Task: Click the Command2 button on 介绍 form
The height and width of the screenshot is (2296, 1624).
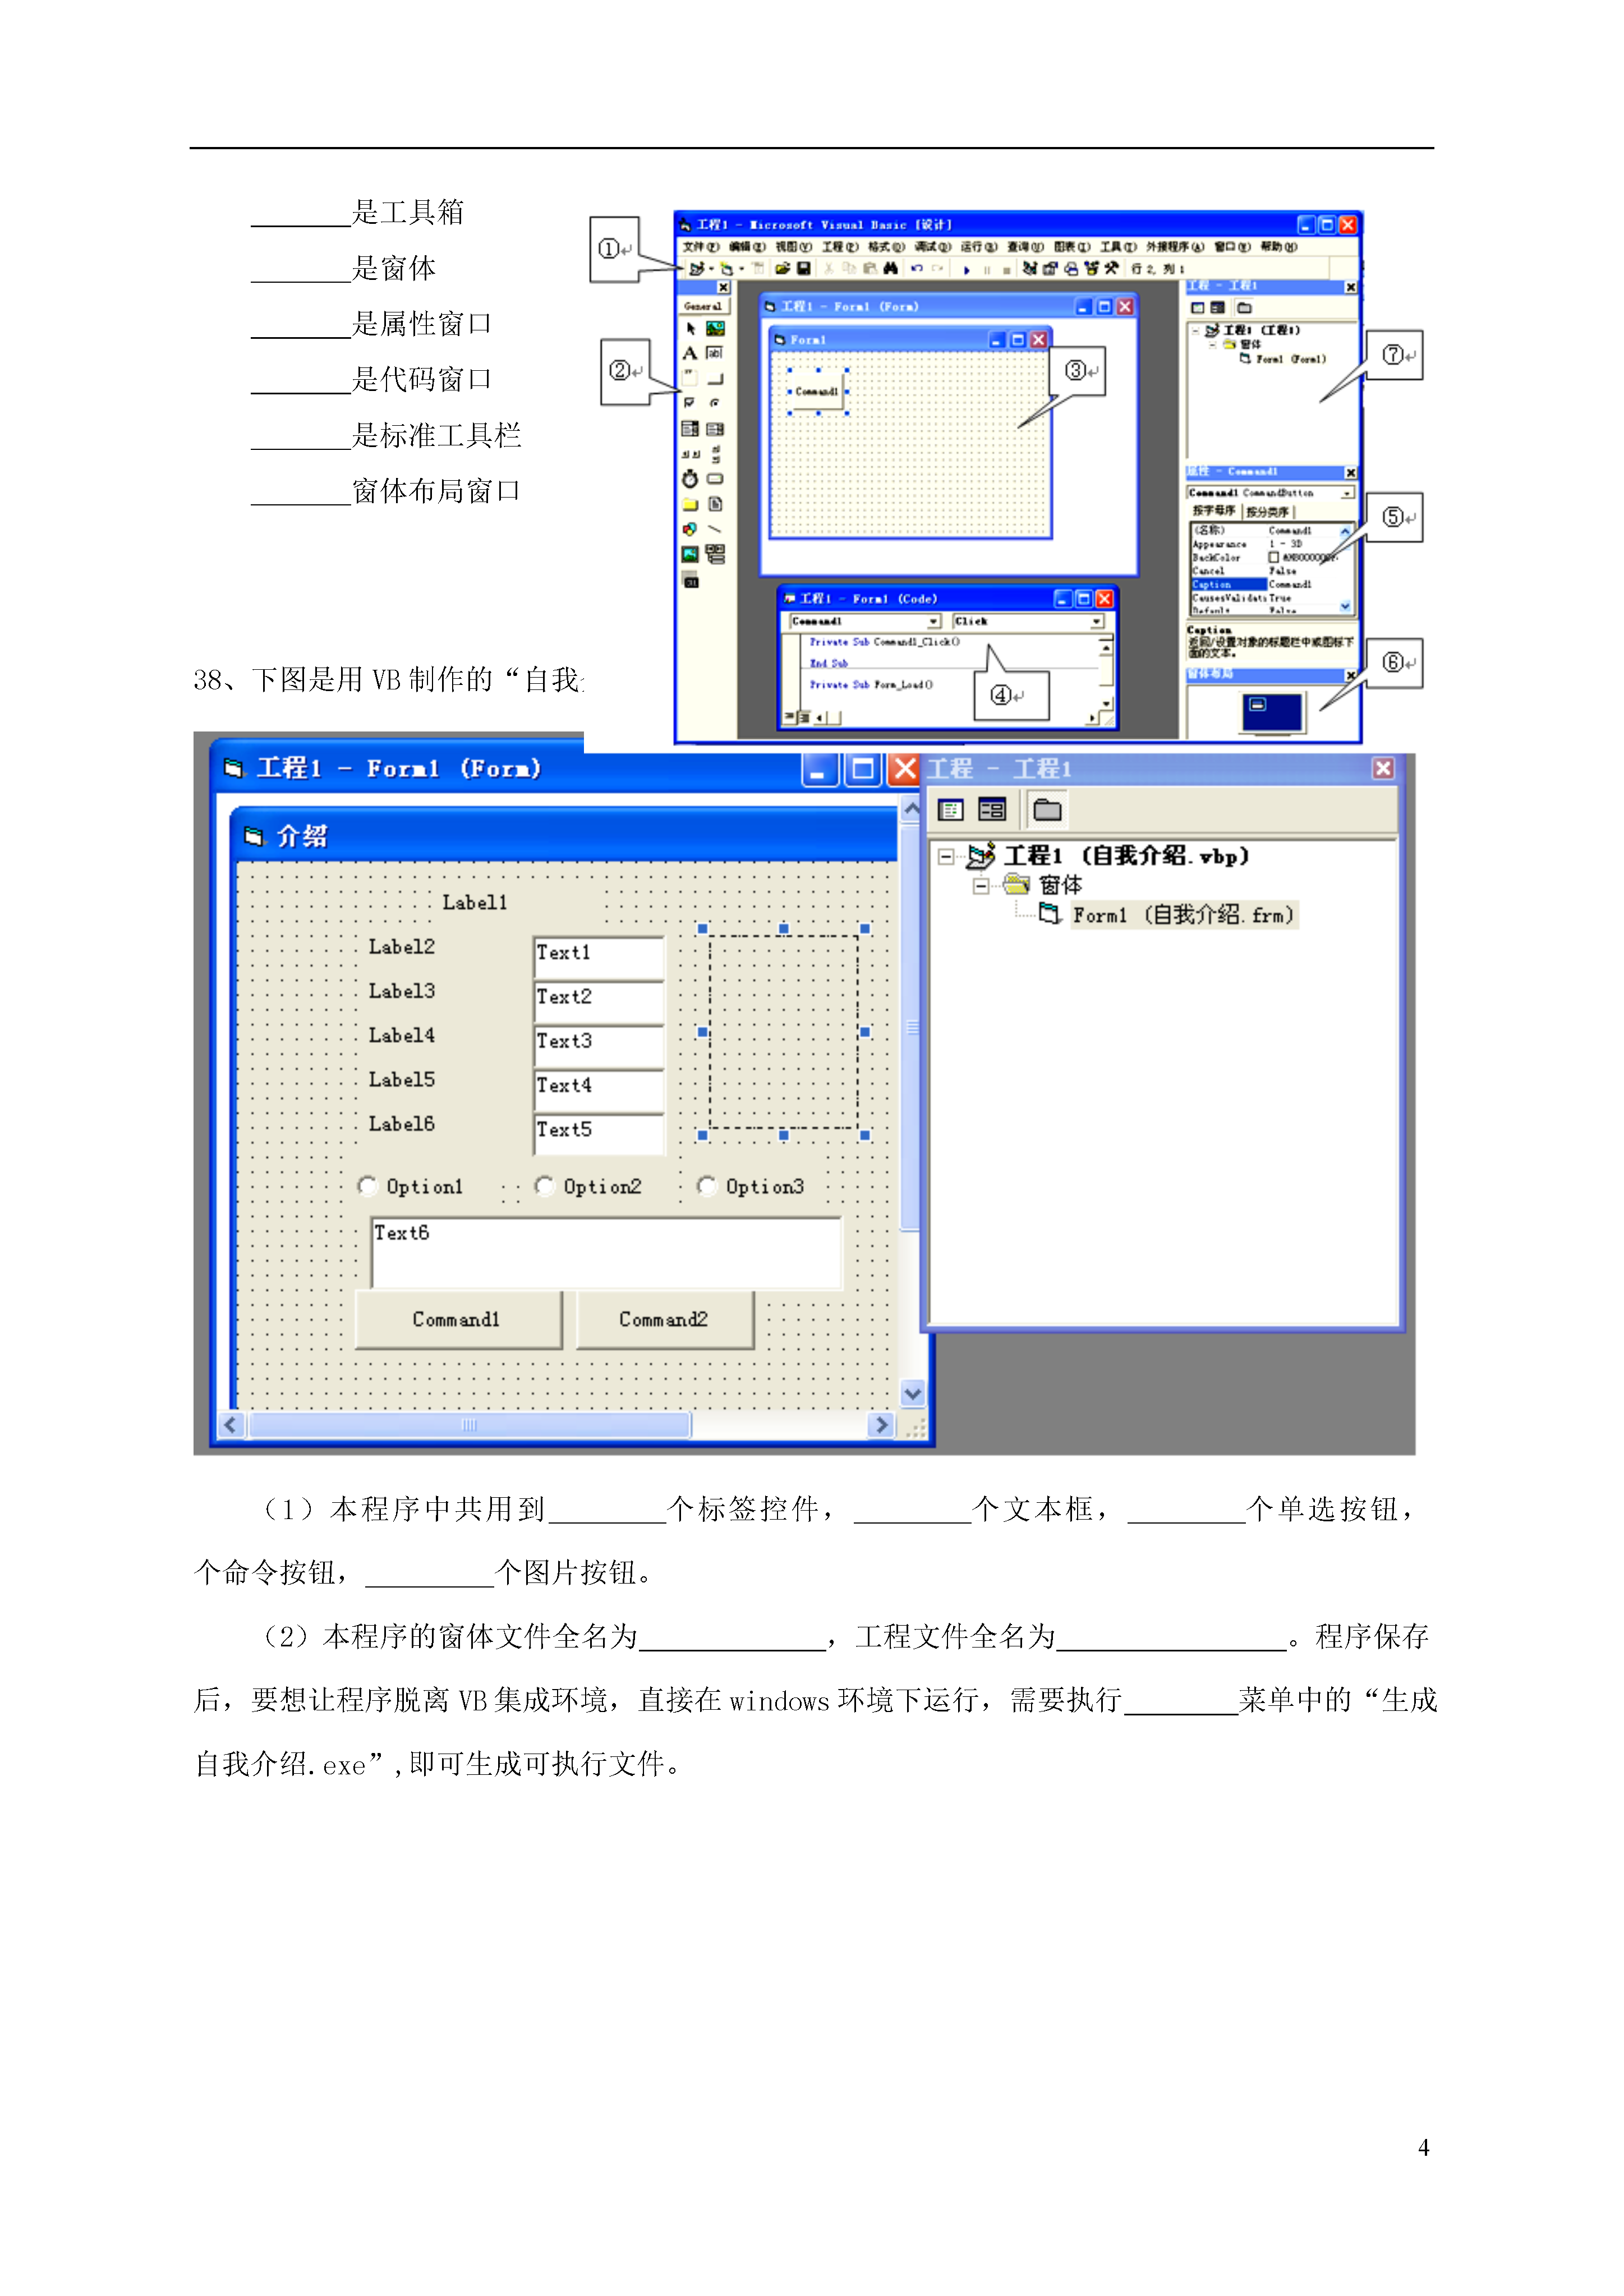Action: coord(664,1320)
